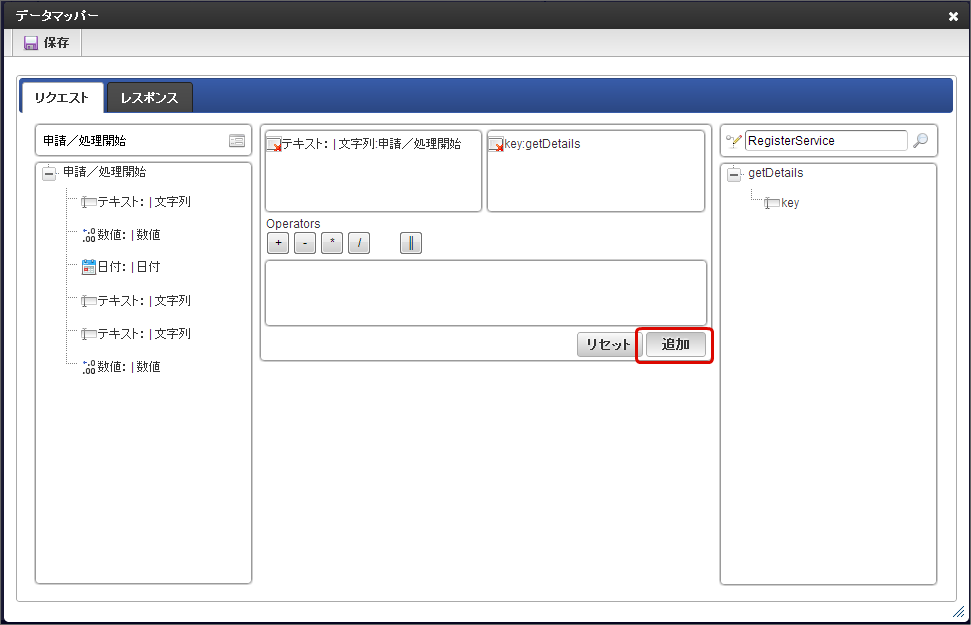
Task: Click the form icon beside 申請／処理開始 header
Action: click(237, 141)
